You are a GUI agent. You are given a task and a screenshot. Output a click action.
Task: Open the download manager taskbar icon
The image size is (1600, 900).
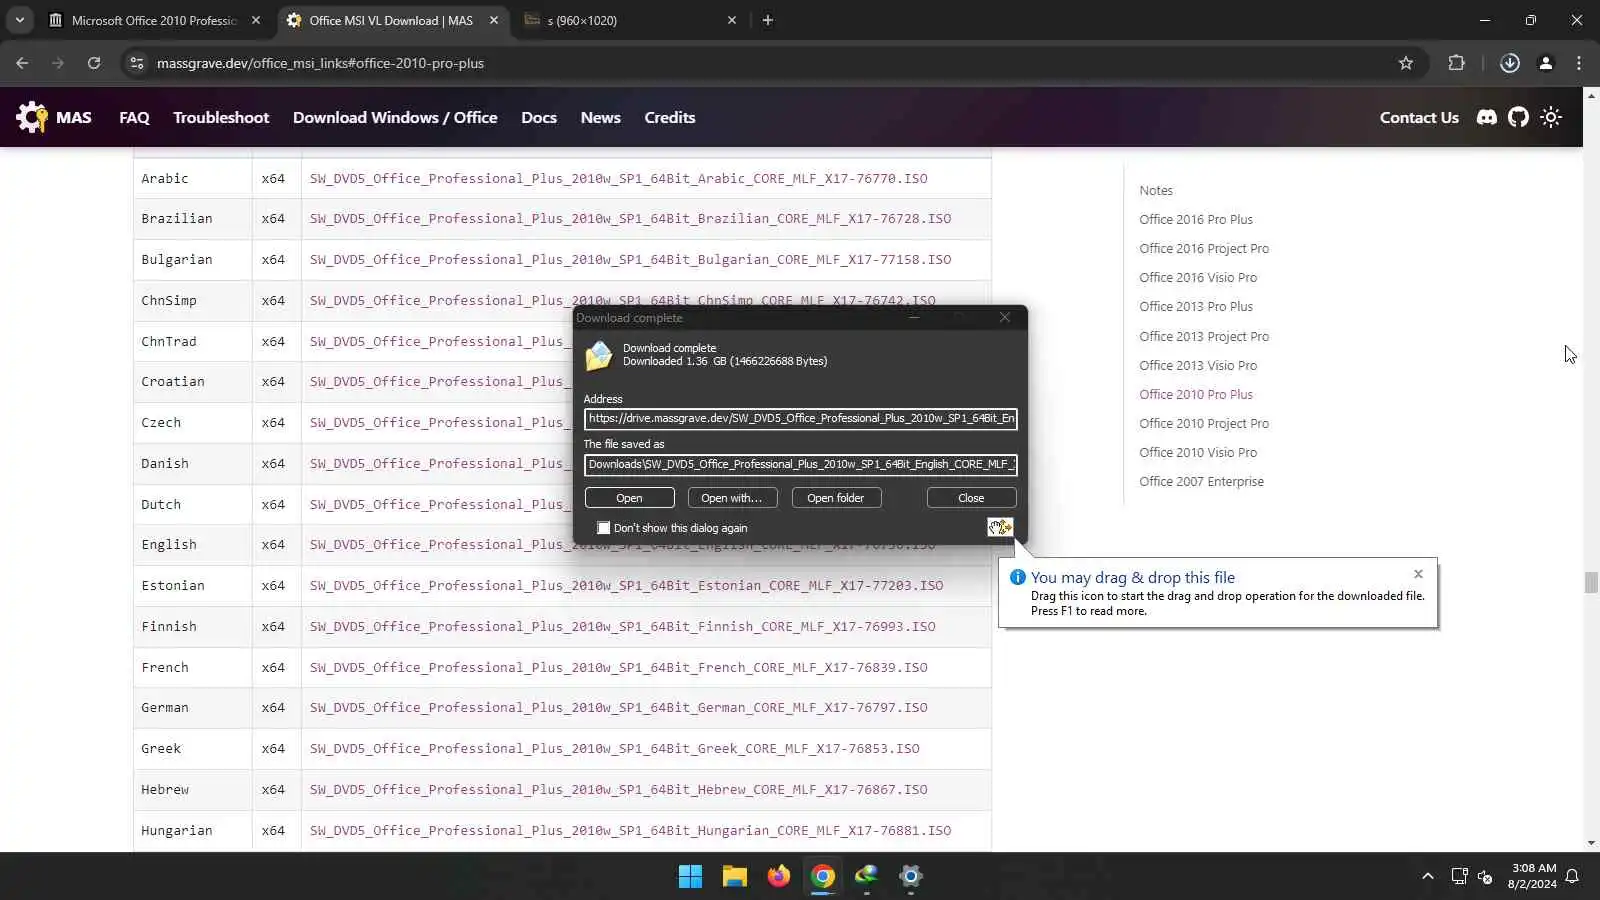coord(866,877)
